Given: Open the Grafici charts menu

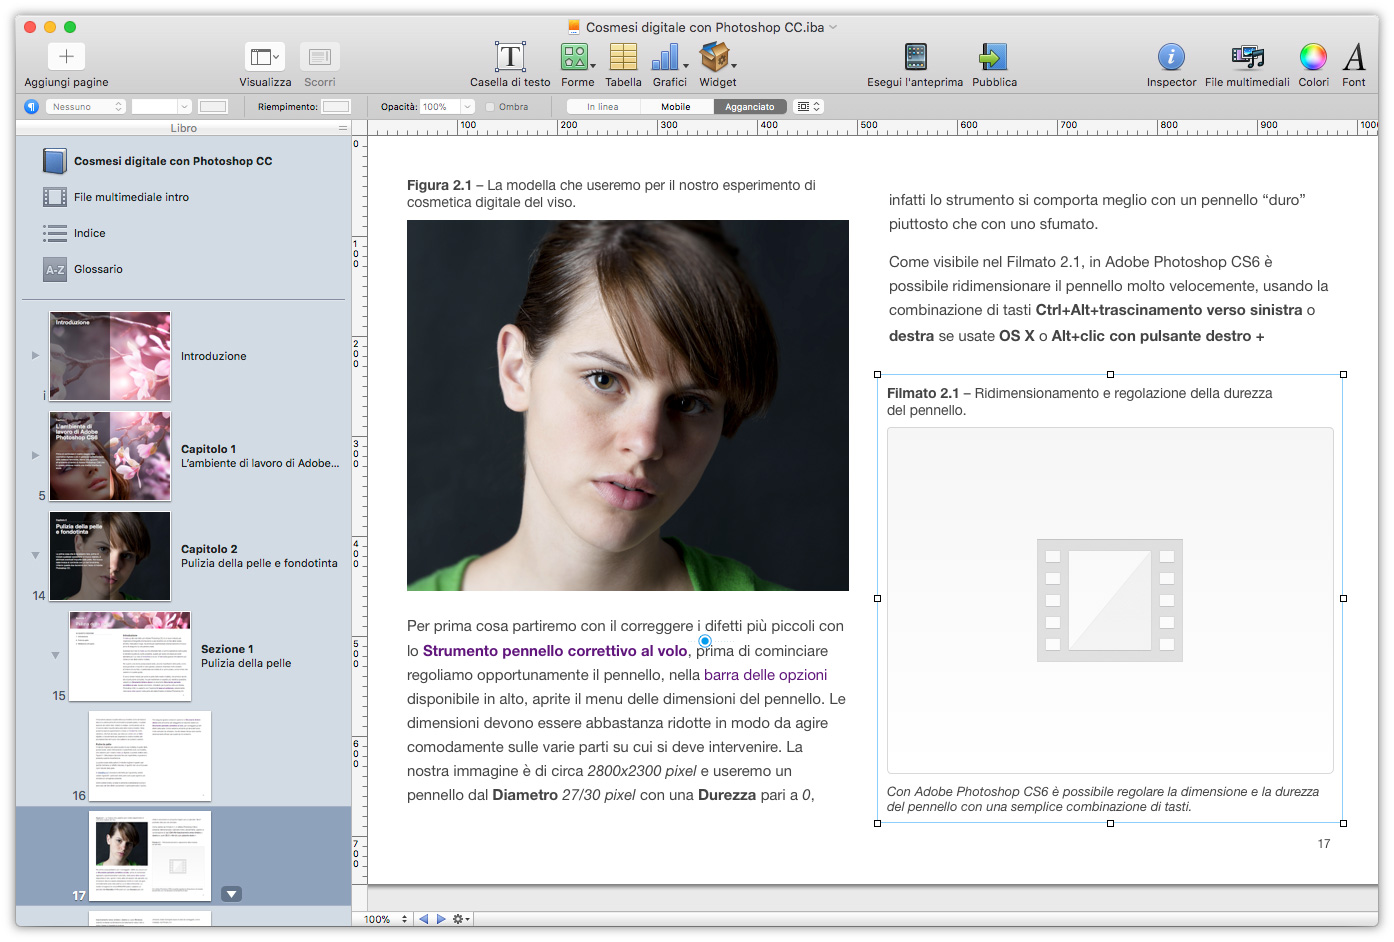Looking at the screenshot, I should tap(669, 57).
